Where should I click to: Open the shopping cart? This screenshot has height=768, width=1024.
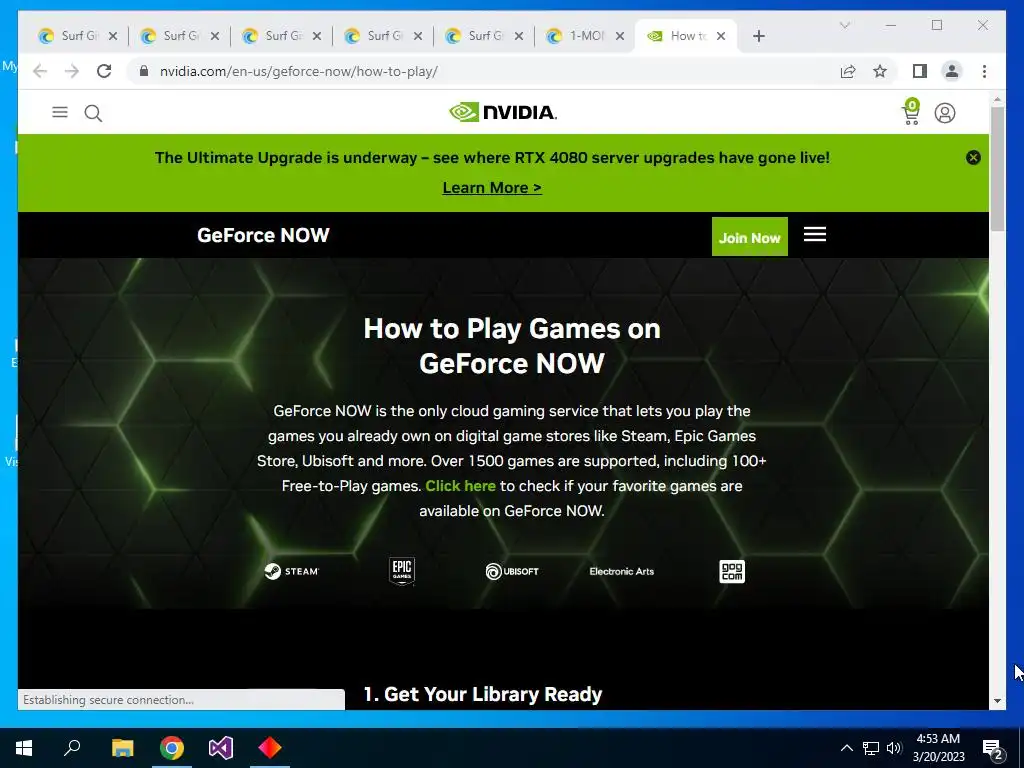pos(911,112)
